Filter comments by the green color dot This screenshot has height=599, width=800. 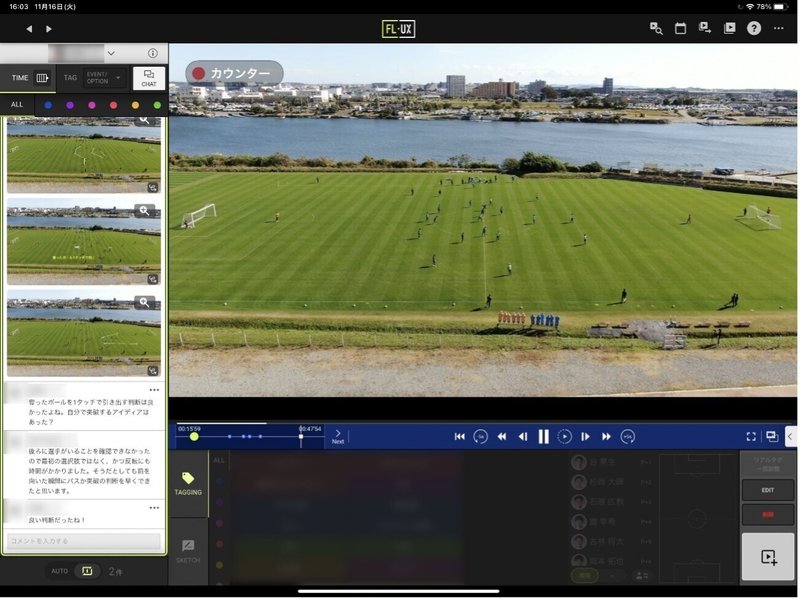click(x=157, y=105)
